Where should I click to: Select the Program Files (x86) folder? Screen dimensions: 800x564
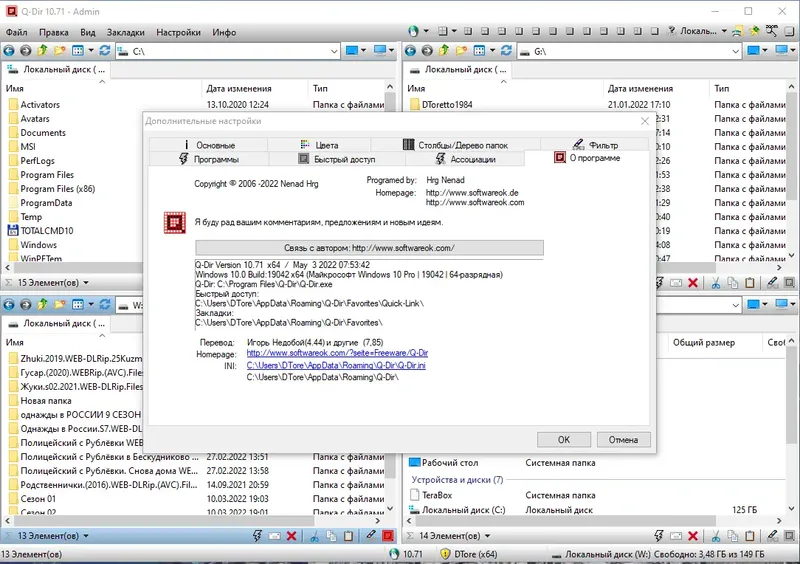(x=57, y=189)
